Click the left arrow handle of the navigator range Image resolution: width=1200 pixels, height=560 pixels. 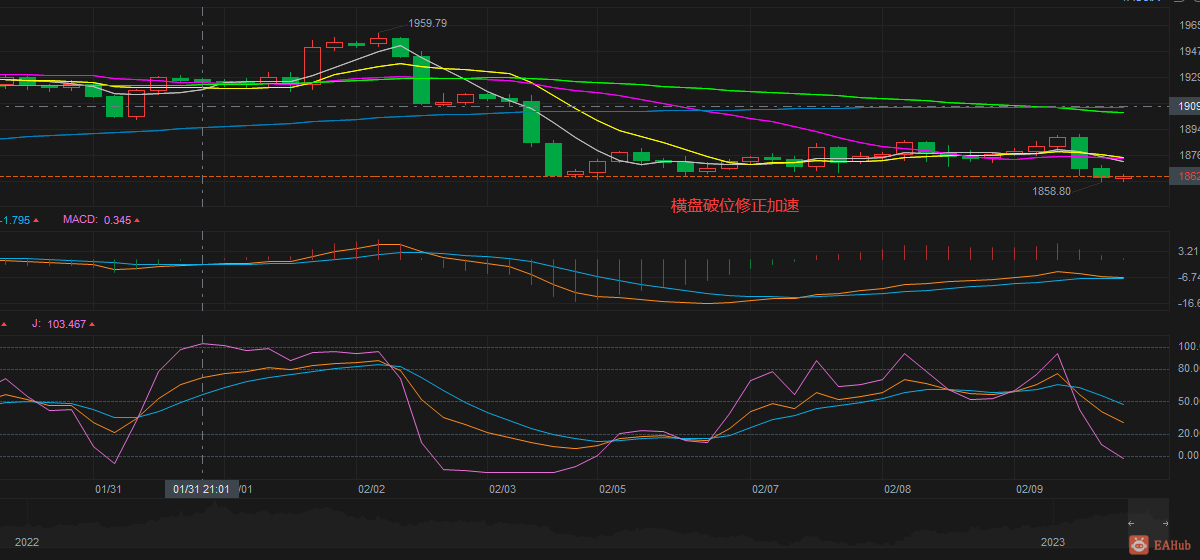pyautogui.click(x=1131, y=524)
